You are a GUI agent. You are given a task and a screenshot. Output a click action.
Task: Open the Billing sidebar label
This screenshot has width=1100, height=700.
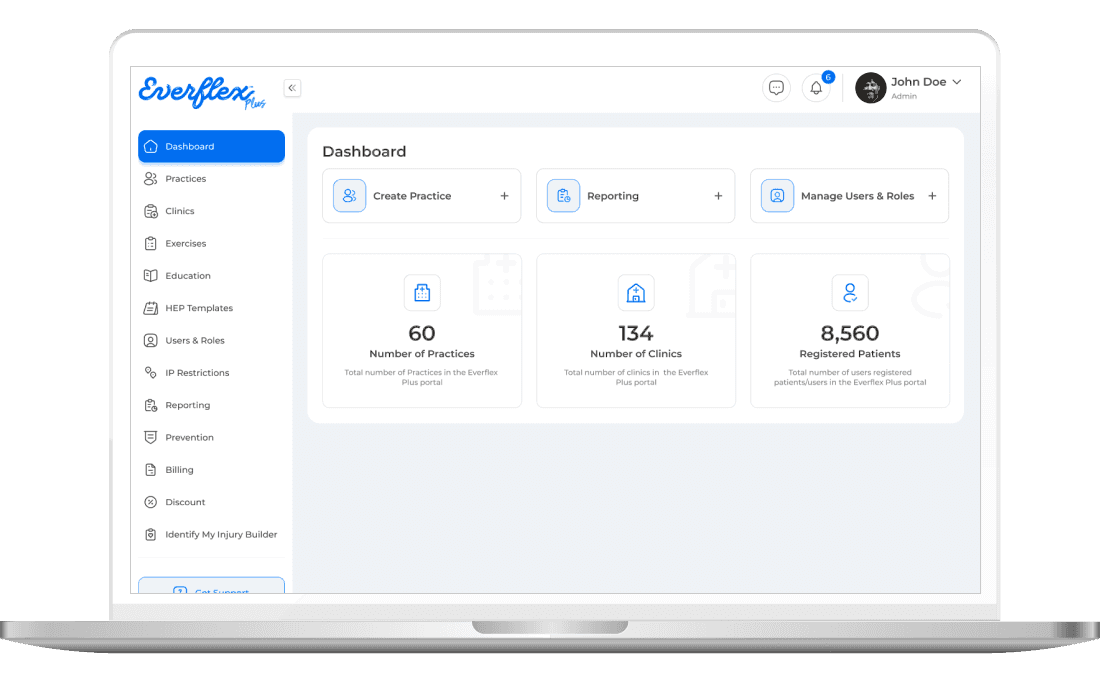179,469
